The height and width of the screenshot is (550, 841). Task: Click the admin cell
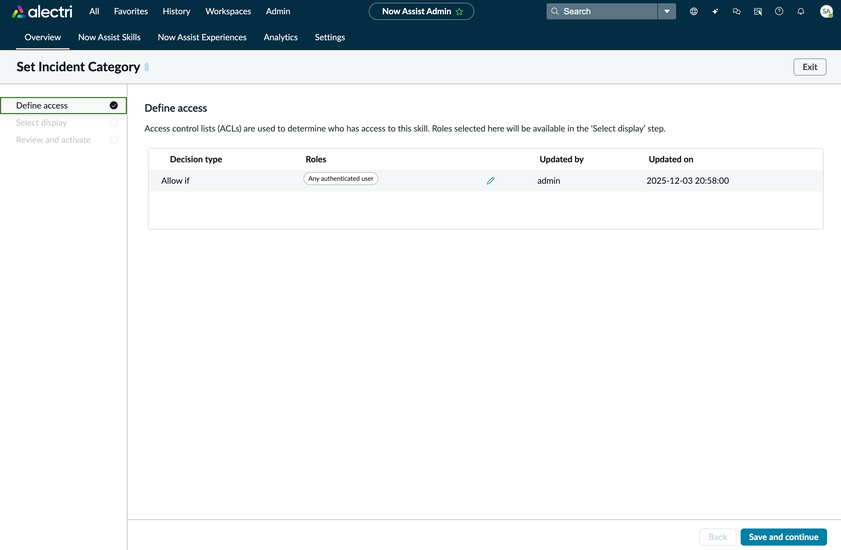[x=549, y=181]
